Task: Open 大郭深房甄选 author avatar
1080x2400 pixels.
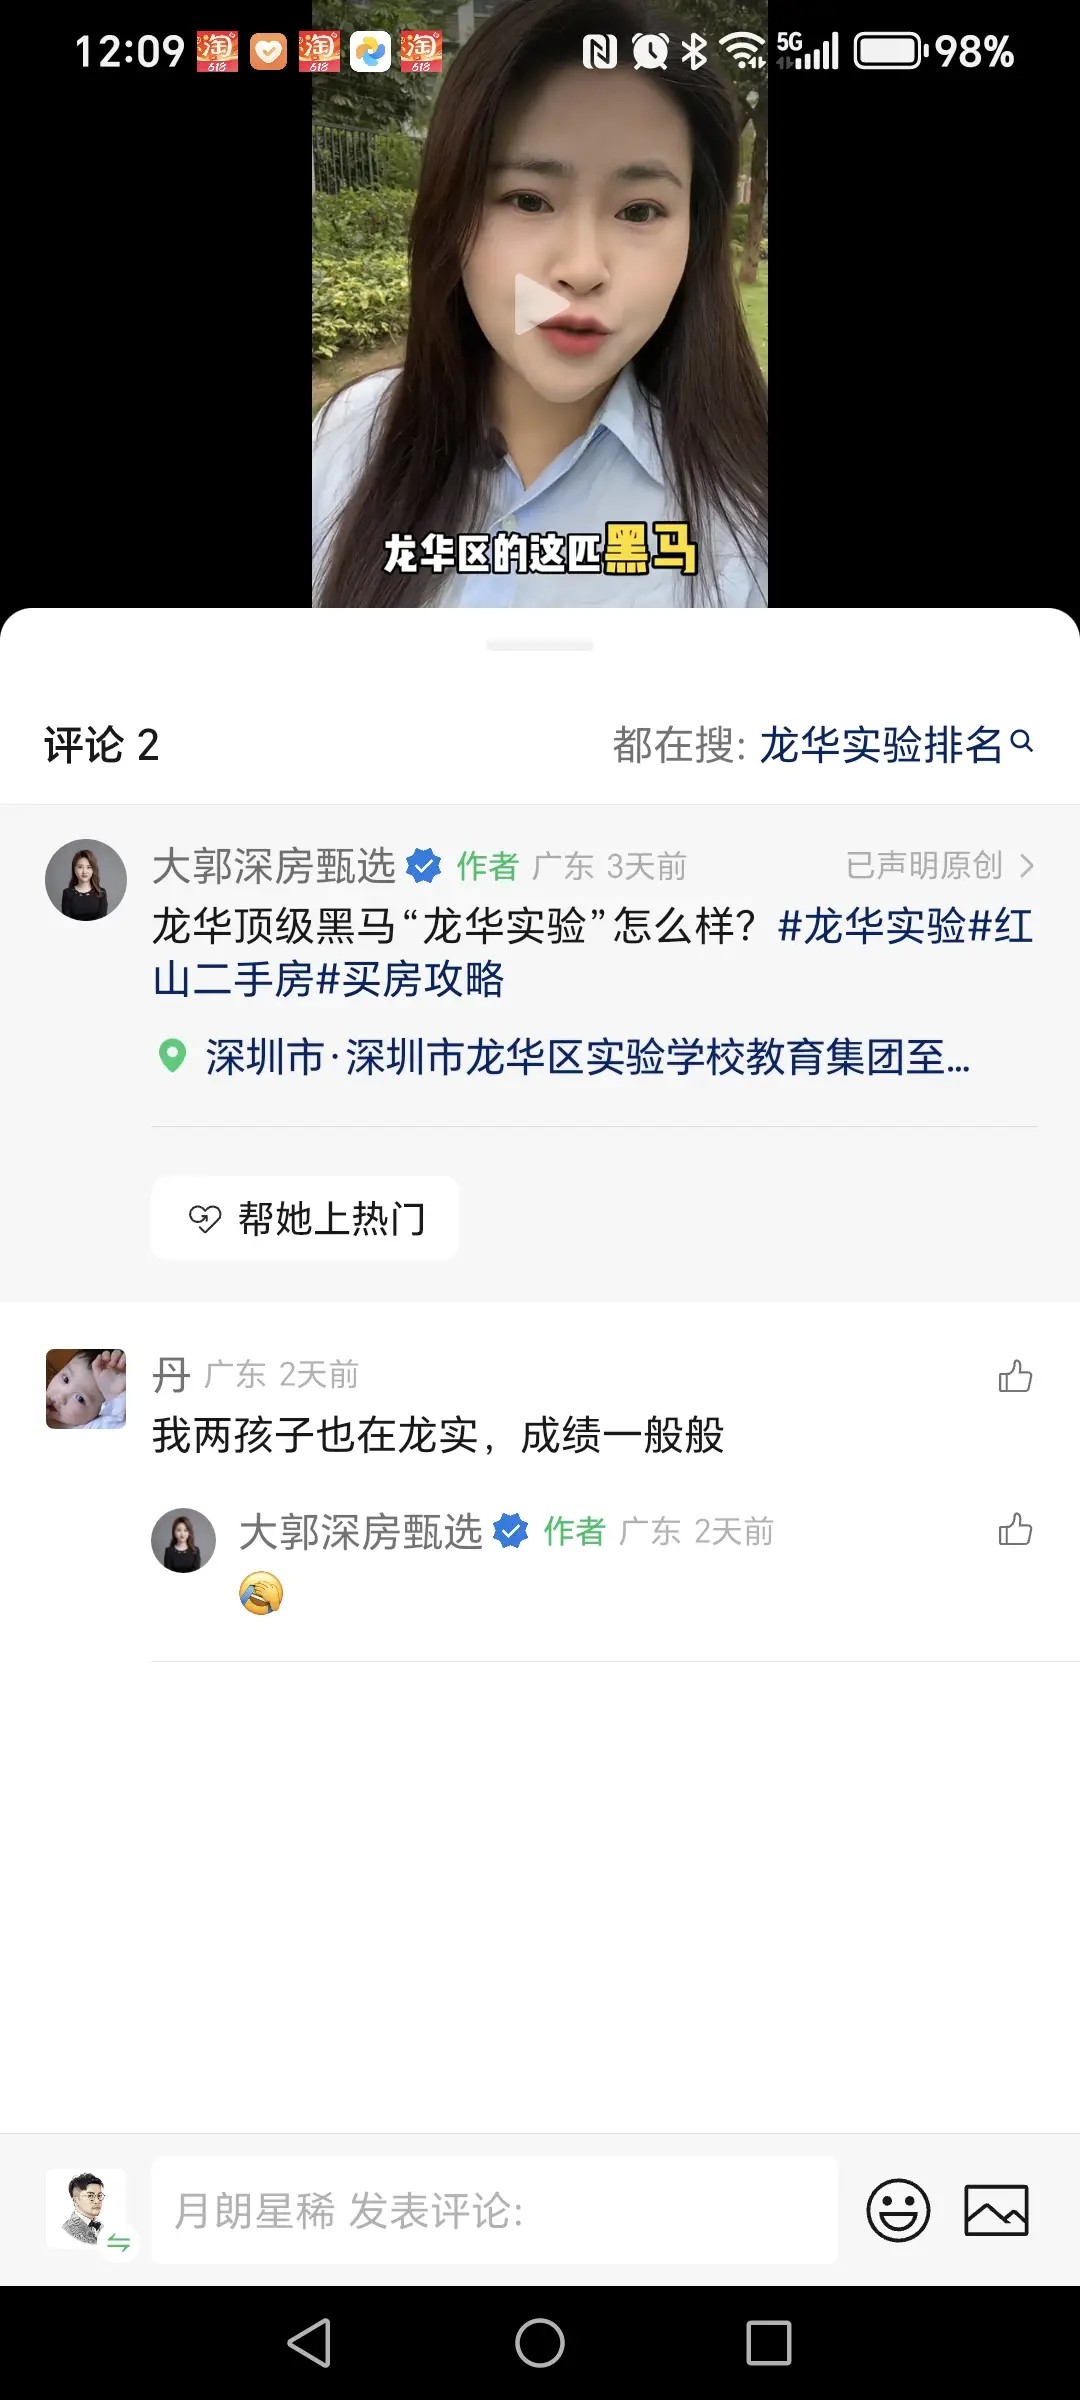Action: coord(86,880)
